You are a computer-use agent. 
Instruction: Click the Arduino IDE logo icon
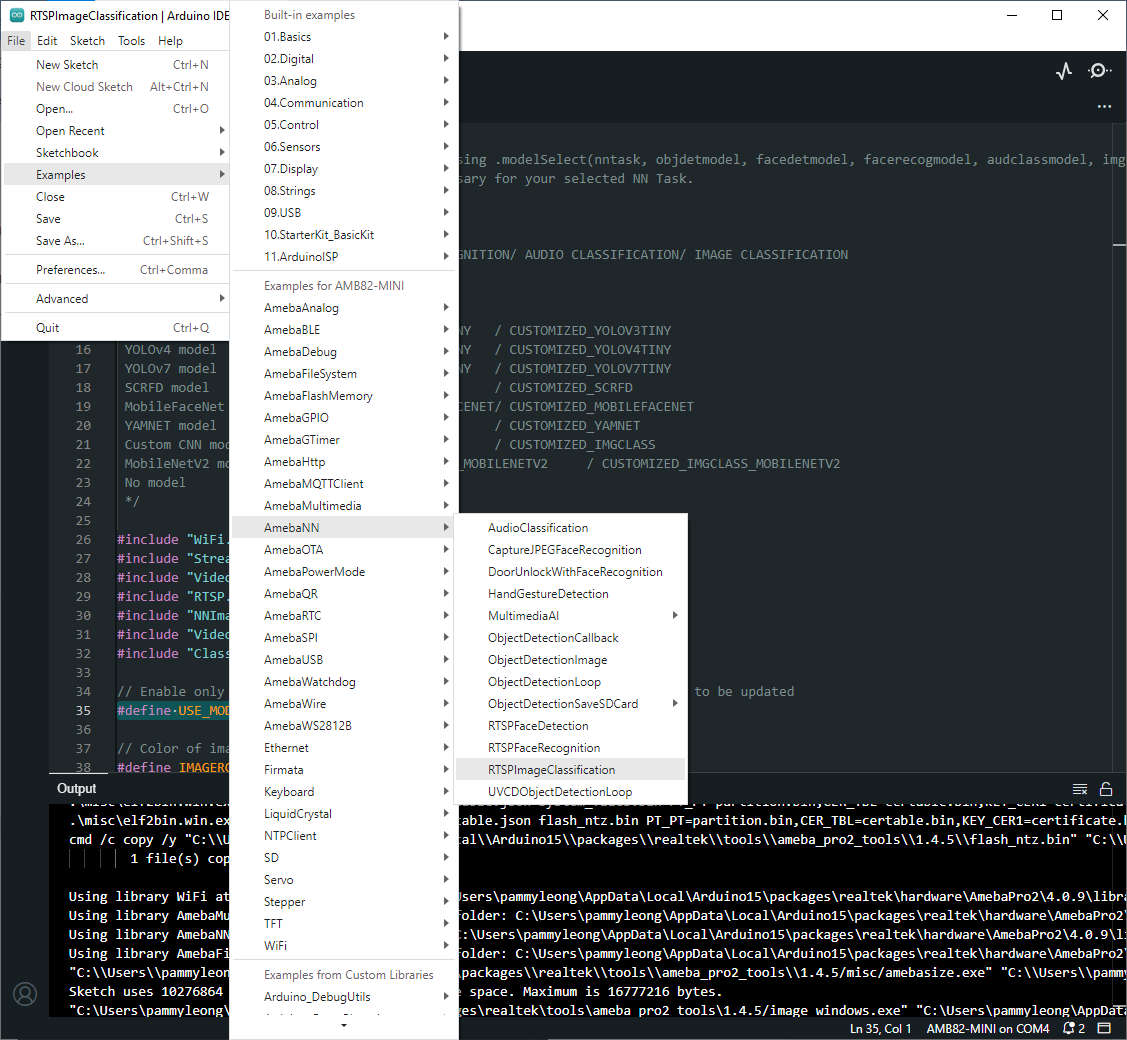tap(17, 15)
